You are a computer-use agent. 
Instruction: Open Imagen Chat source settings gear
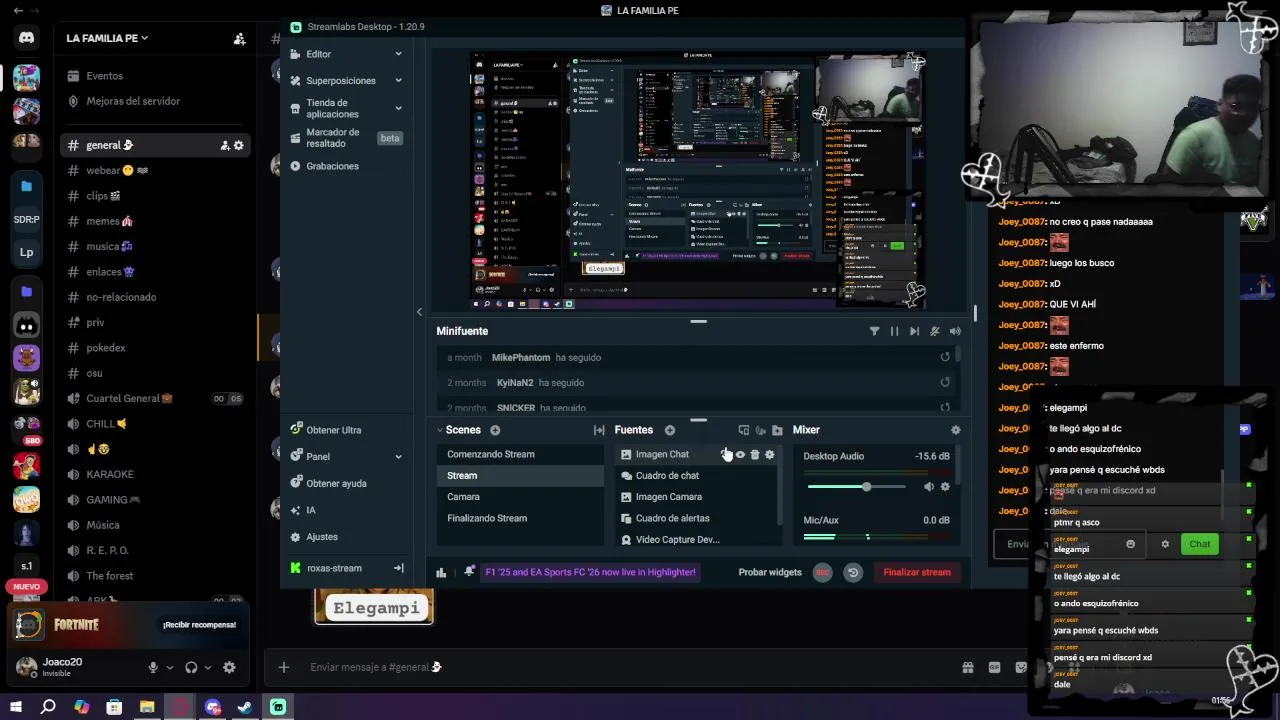pos(769,455)
